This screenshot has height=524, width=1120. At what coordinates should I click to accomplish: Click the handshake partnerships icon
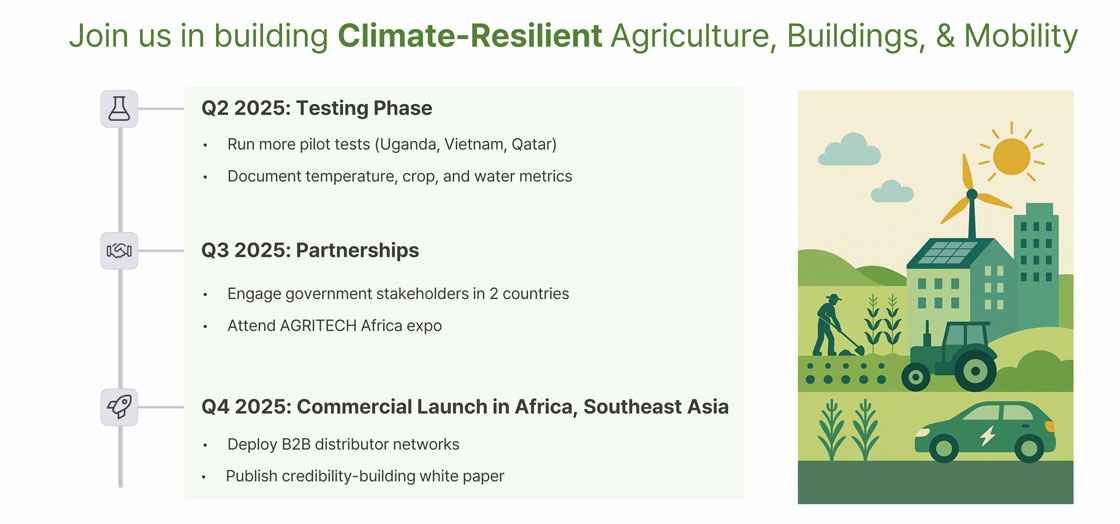[x=119, y=250]
